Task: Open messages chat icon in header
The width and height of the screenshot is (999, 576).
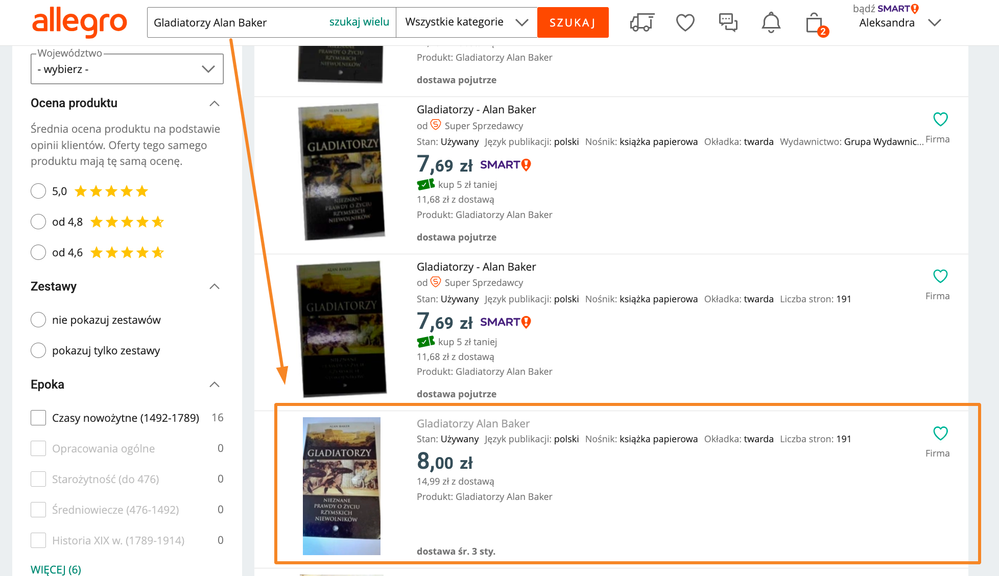Action: (x=728, y=23)
